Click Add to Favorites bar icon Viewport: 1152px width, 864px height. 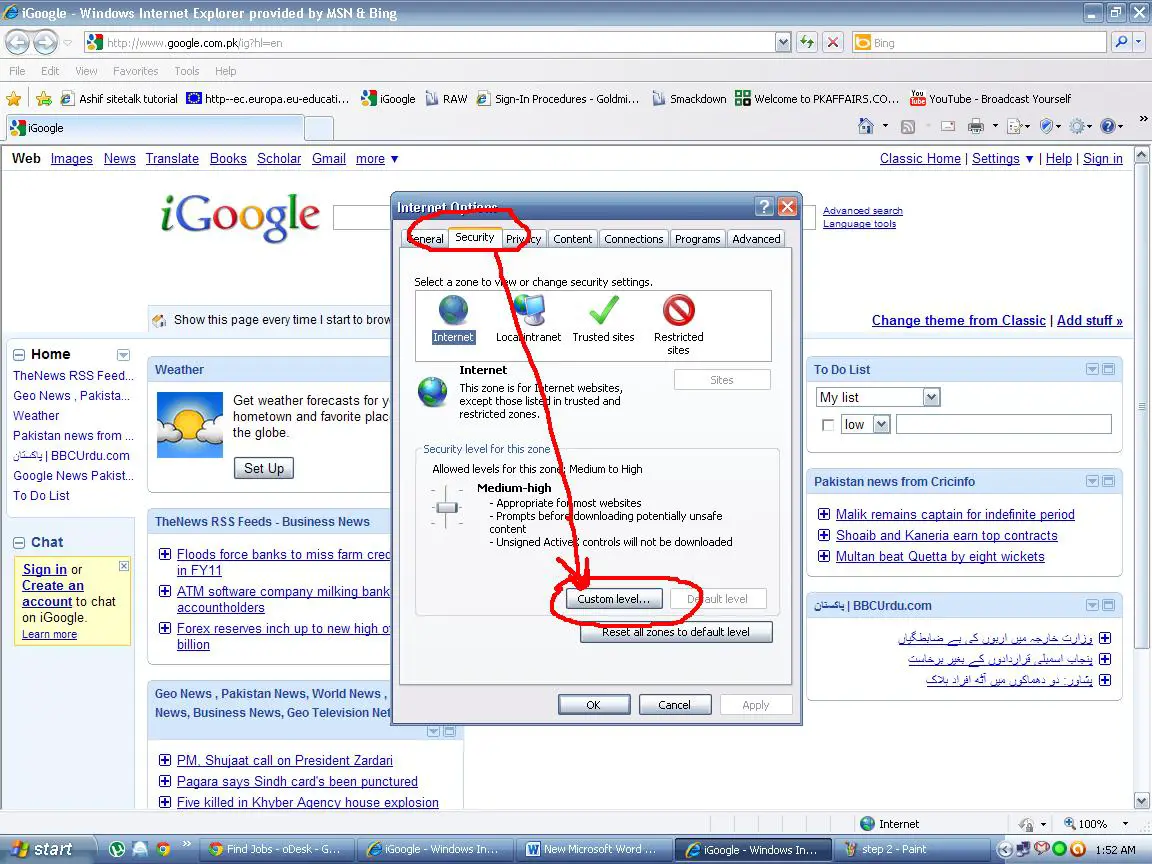click(x=44, y=98)
